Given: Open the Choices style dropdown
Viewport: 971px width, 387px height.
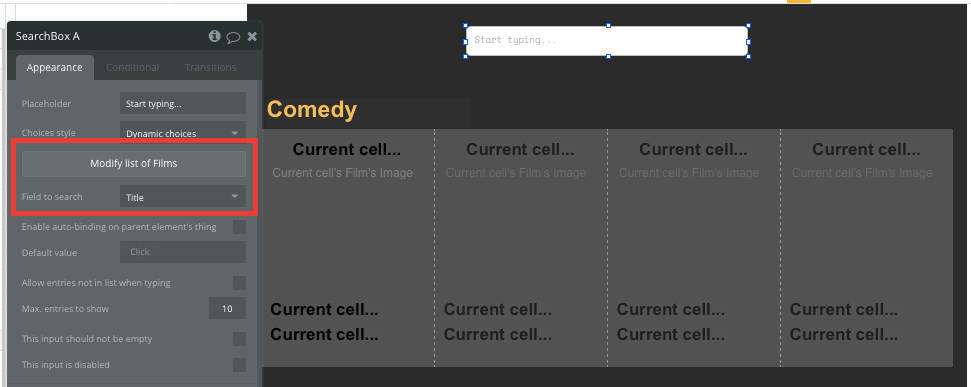Looking at the screenshot, I should [183, 132].
